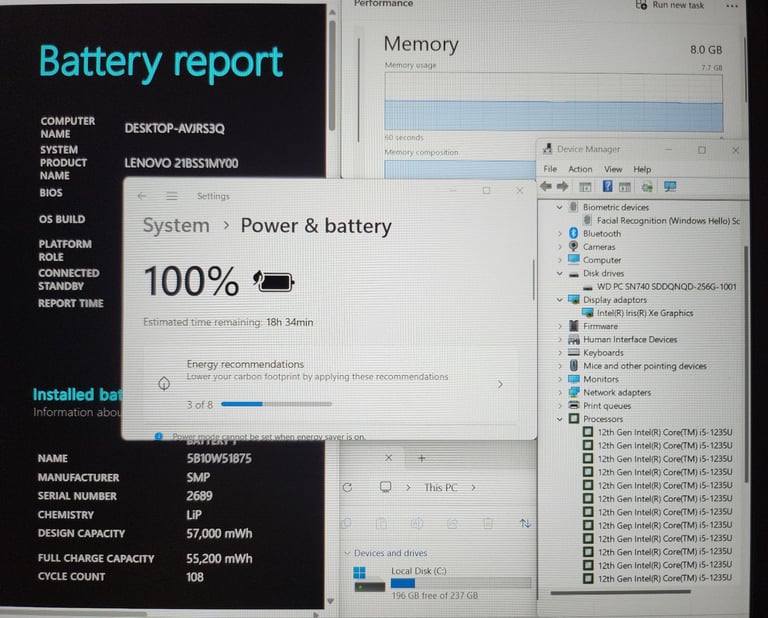
Task: Click chevron on Energy recommendations row
Action: point(500,384)
